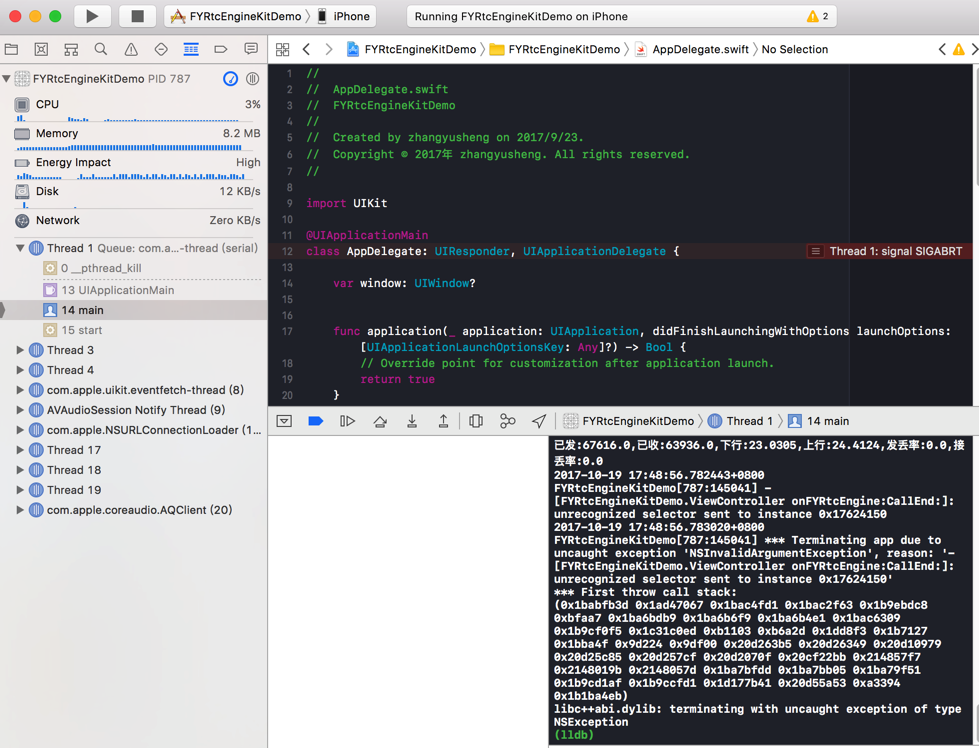Click Continue/Pause program execution button
The height and width of the screenshot is (748, 979).
coord(348,421)
